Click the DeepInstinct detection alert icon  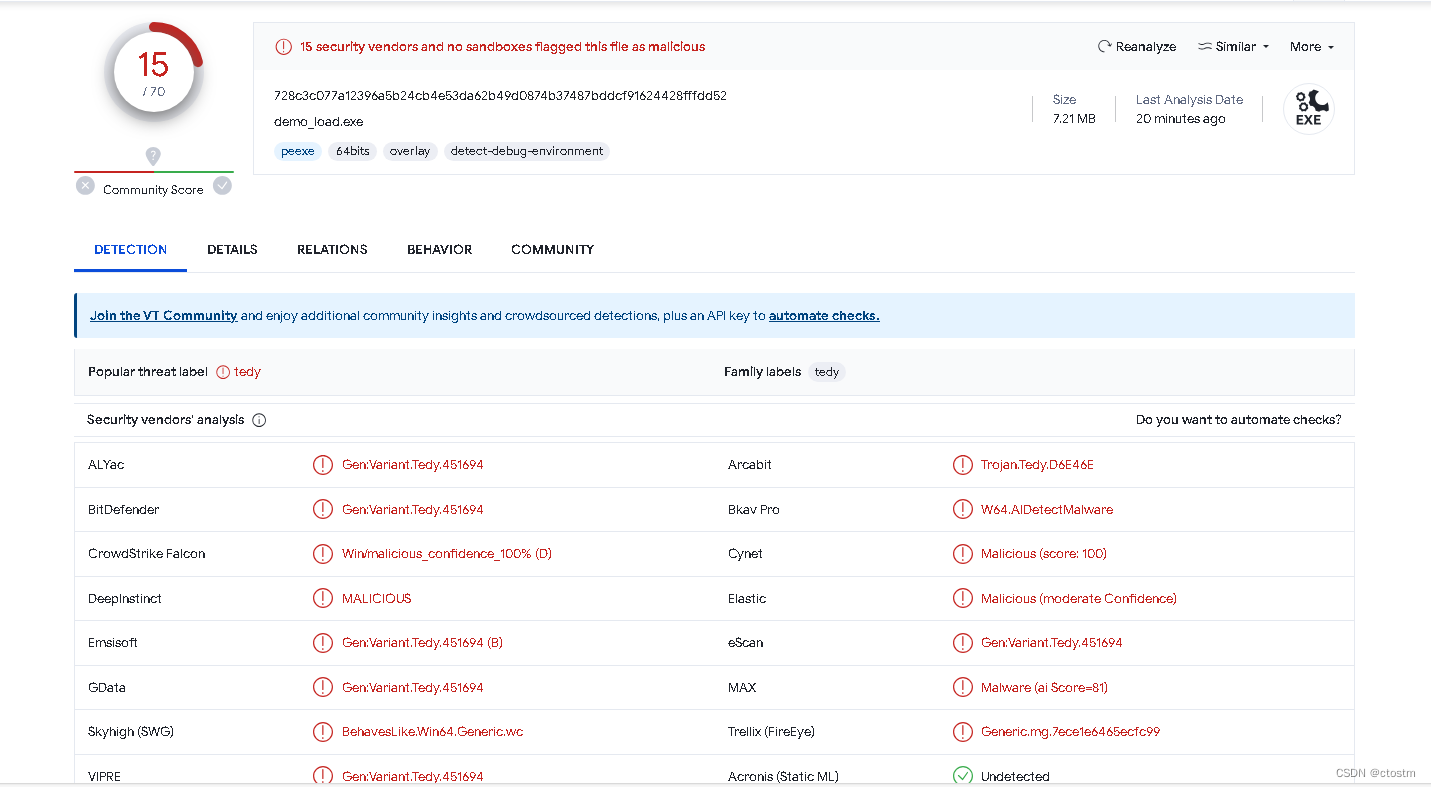(x=323, y=599)
